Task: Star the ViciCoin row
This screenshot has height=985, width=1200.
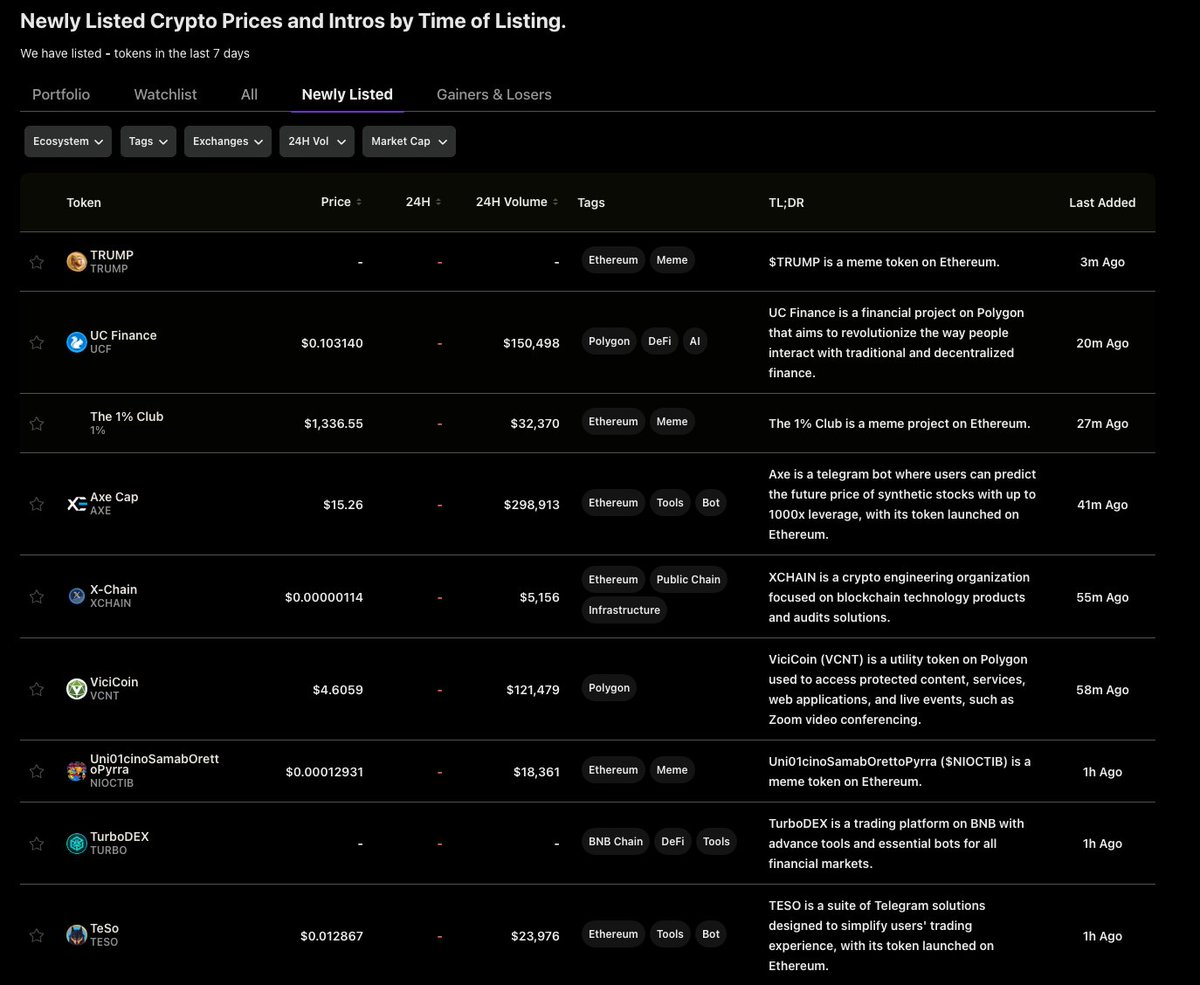Action: click(x=37, y=689)
